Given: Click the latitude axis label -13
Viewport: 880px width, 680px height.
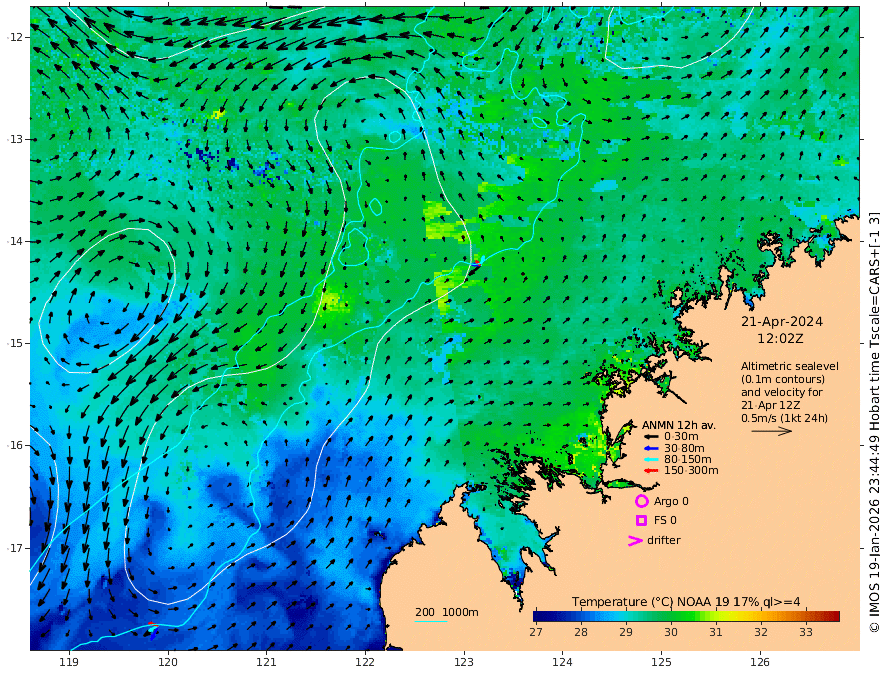Looking at the screenshot, I should pos(15,139).
